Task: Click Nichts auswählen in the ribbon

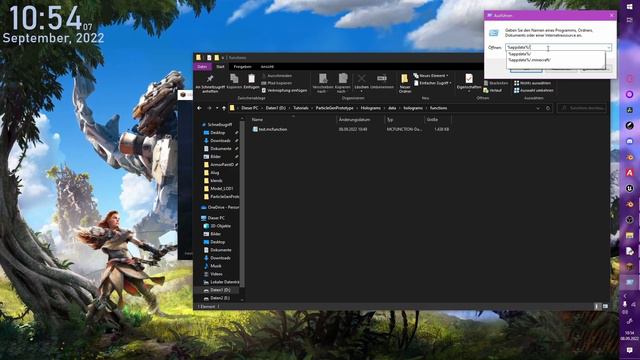Action: point(532,83)
